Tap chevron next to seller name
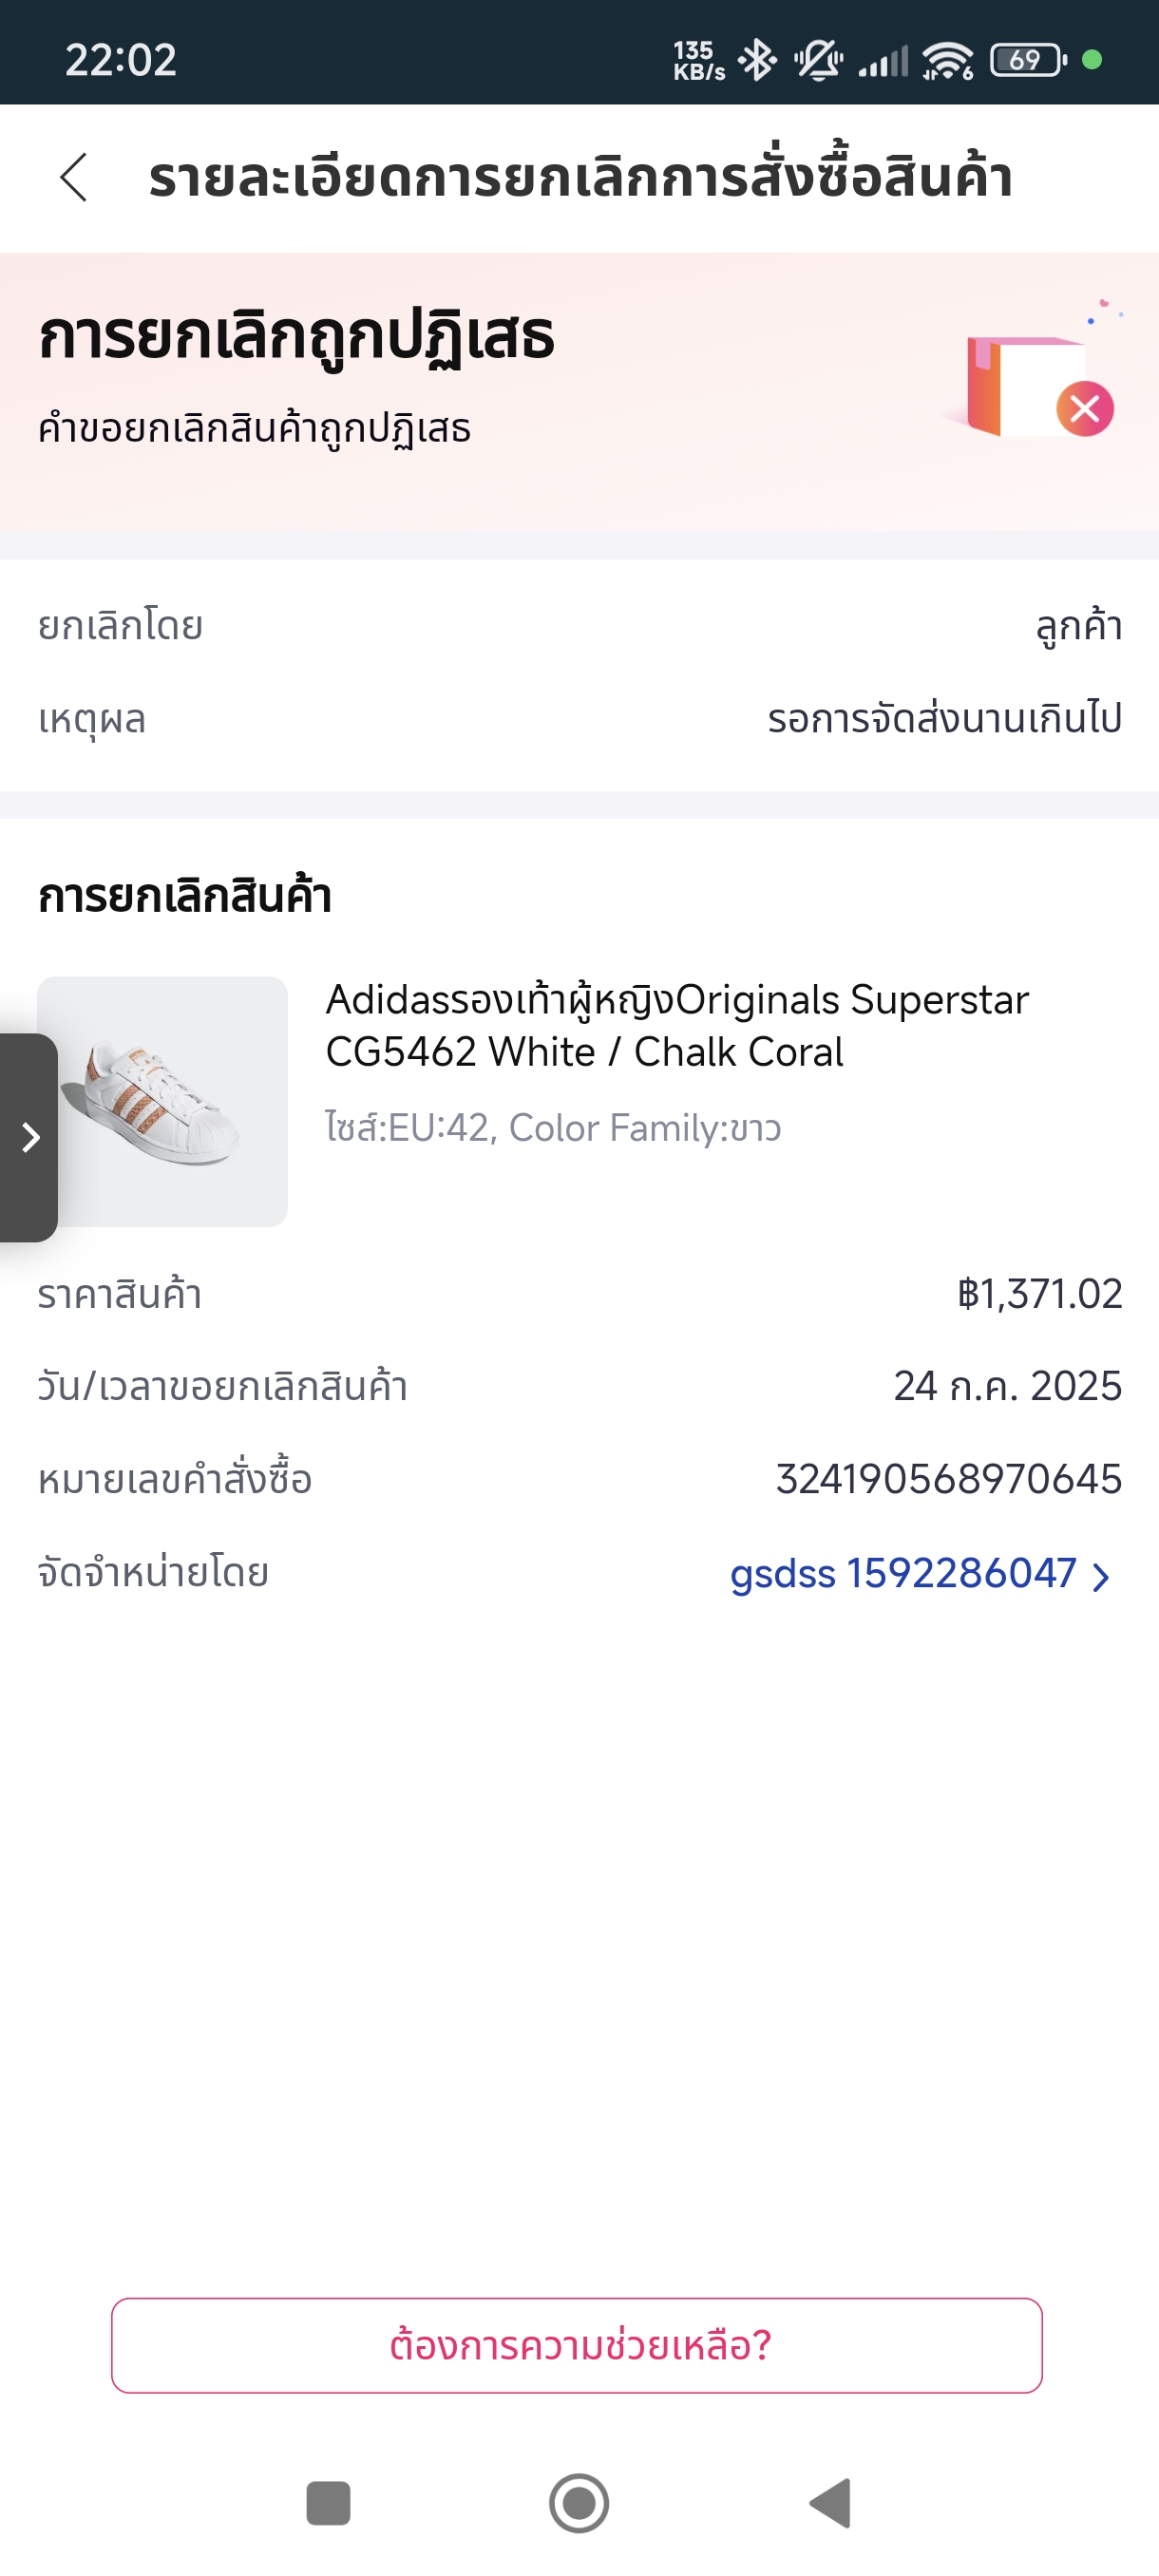The width and height of the screenshot is (1159, 2576). click(x=1101, y=1577)
